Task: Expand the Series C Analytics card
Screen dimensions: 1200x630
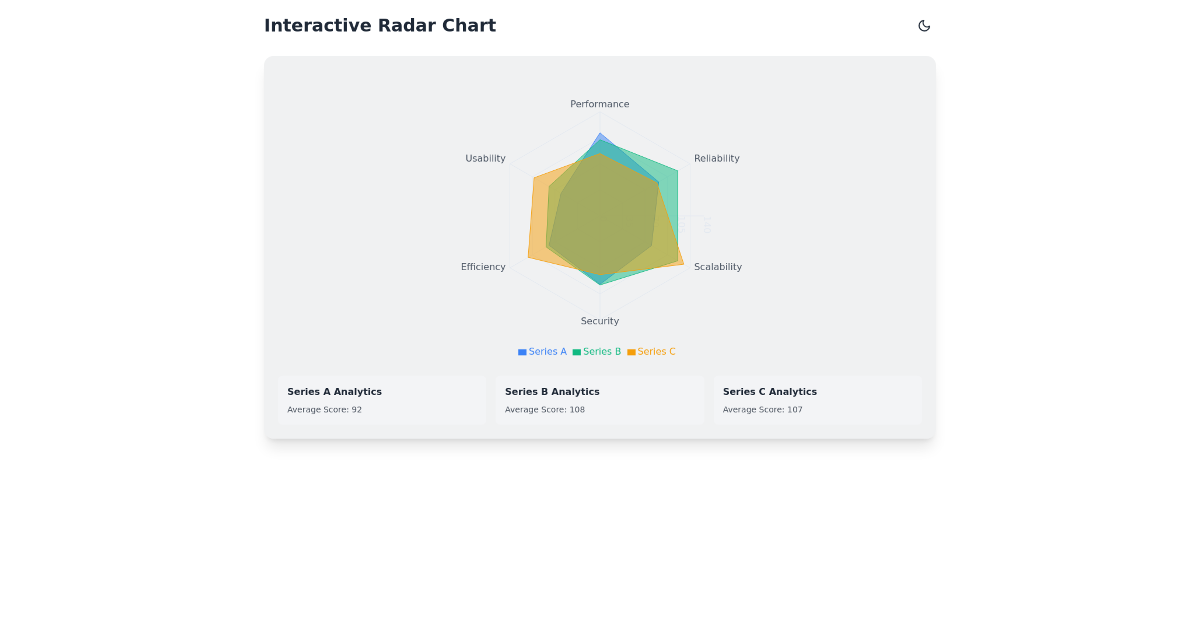Action: (815, 399)
